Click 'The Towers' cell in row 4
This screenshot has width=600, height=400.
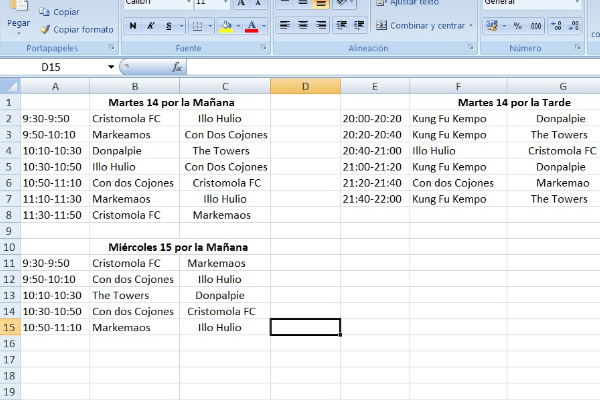tap(225, 150)
